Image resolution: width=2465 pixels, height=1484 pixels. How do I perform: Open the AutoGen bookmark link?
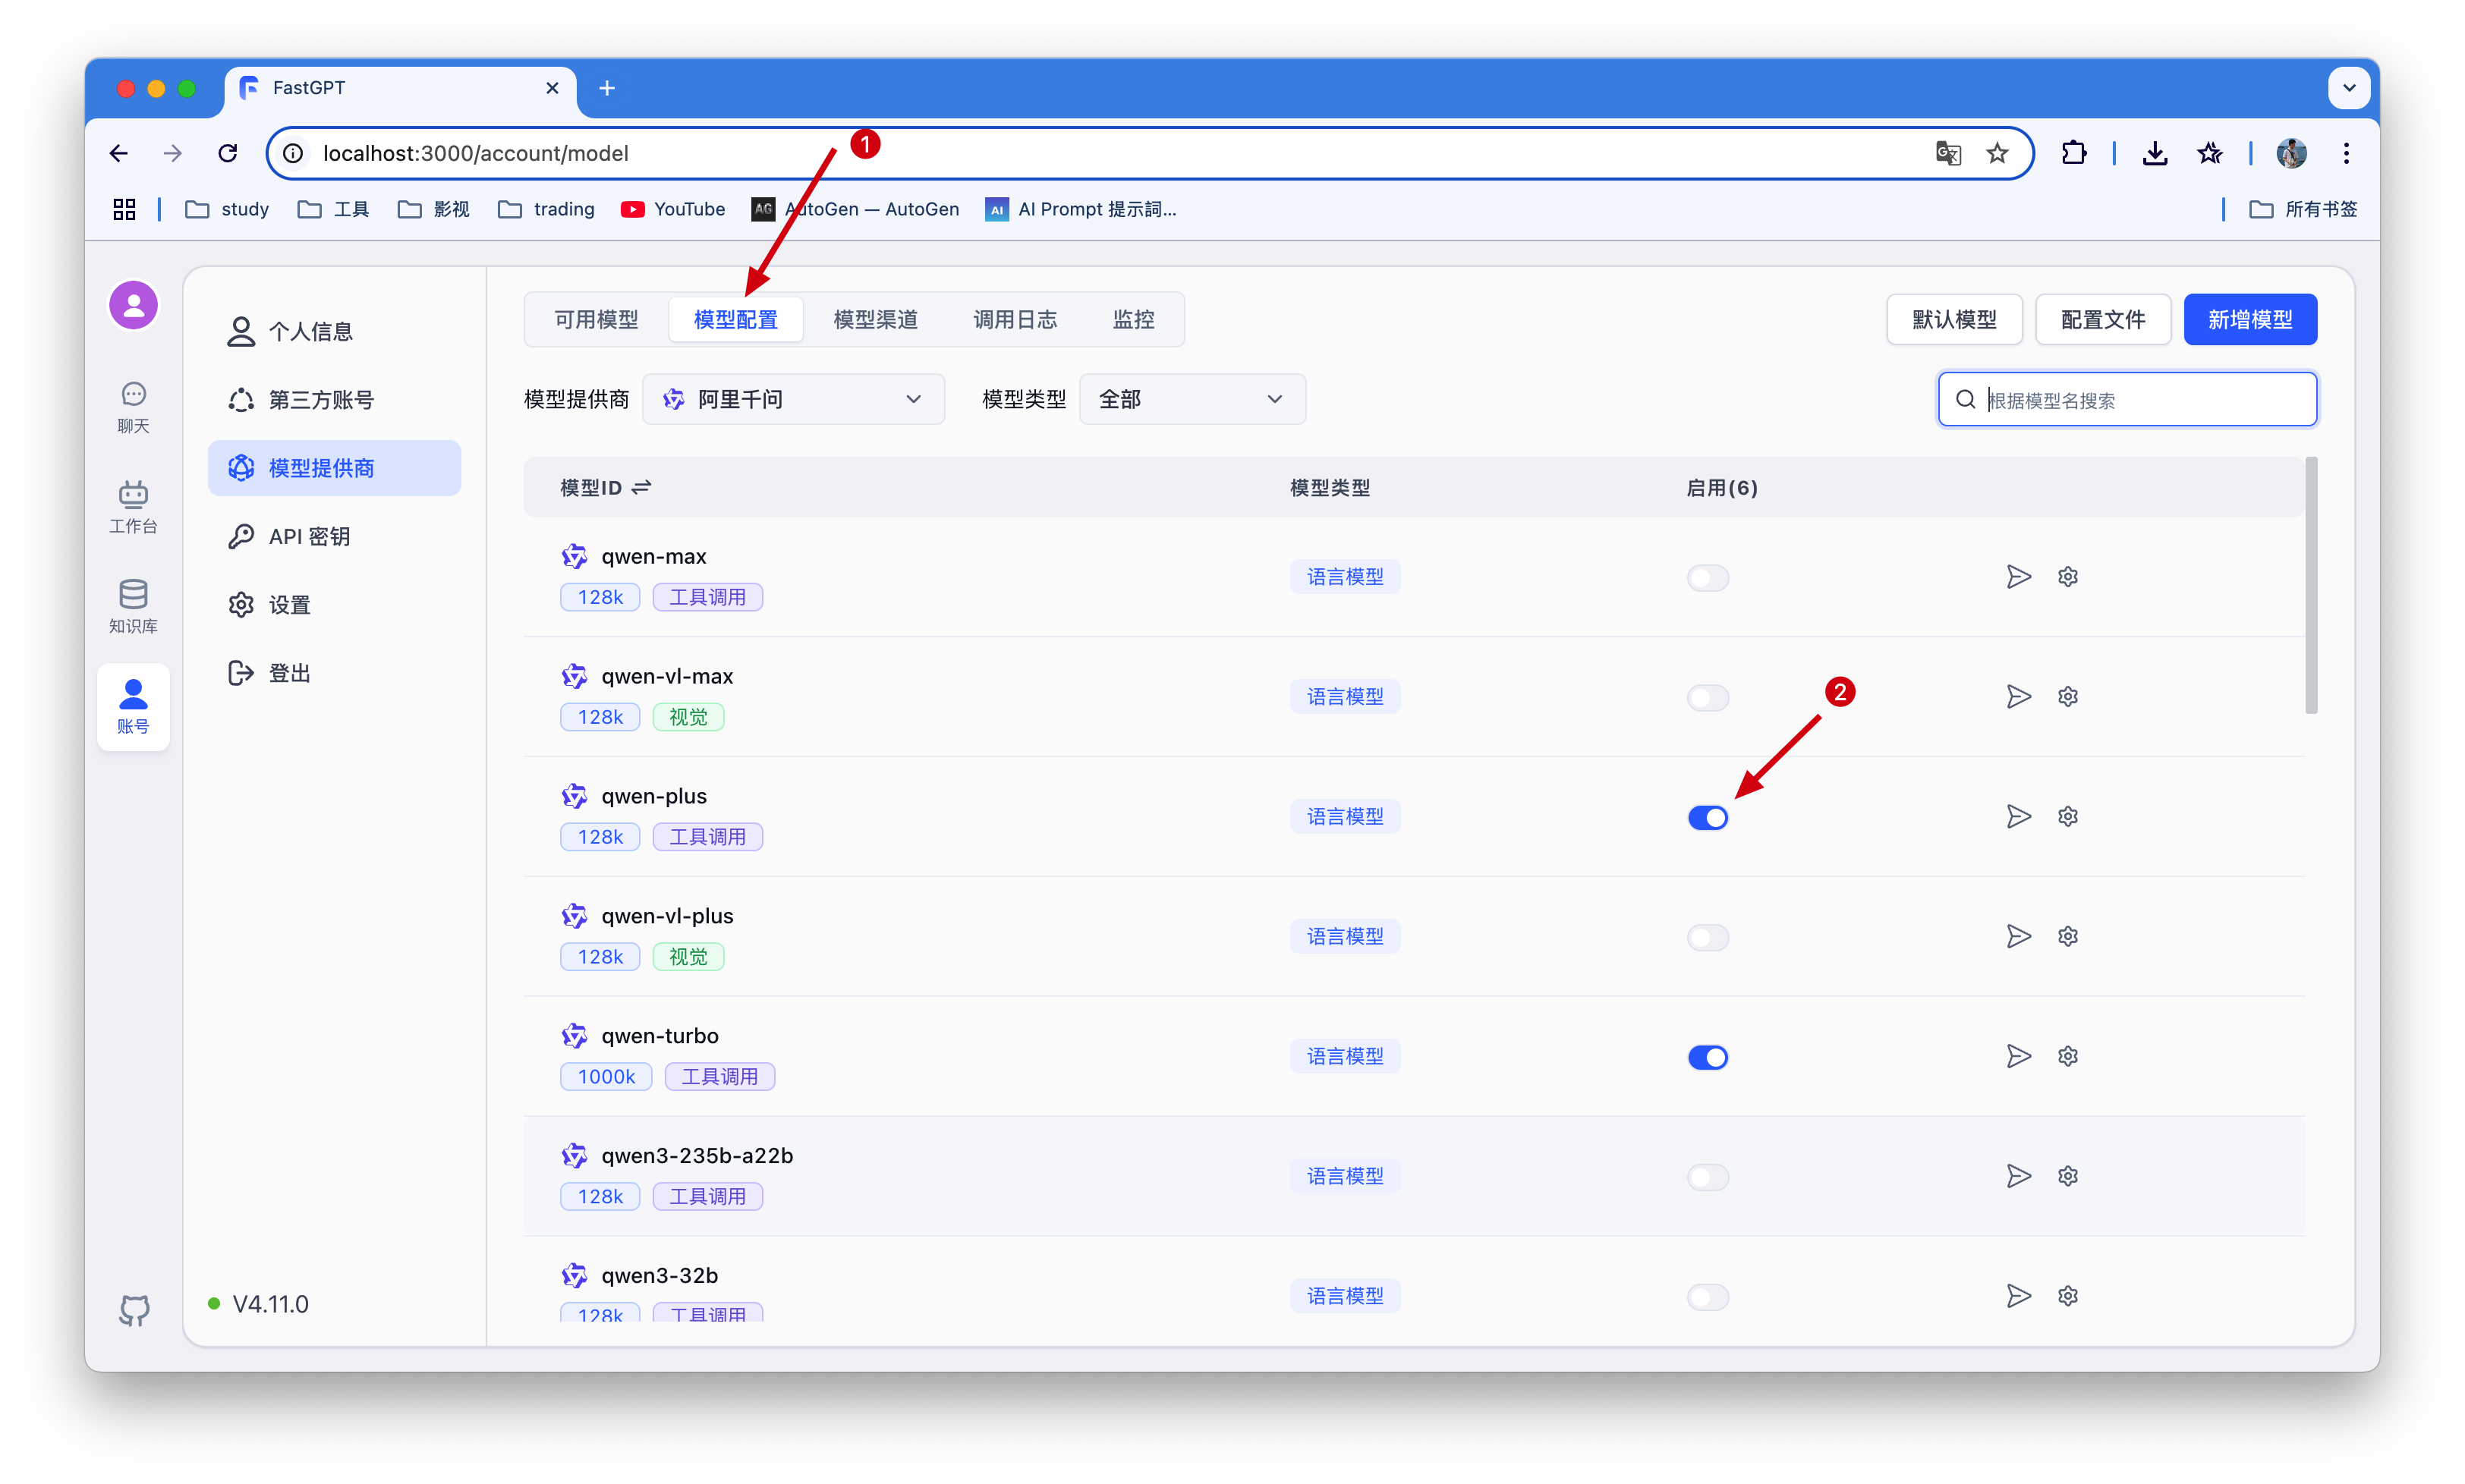coord(855,209)
